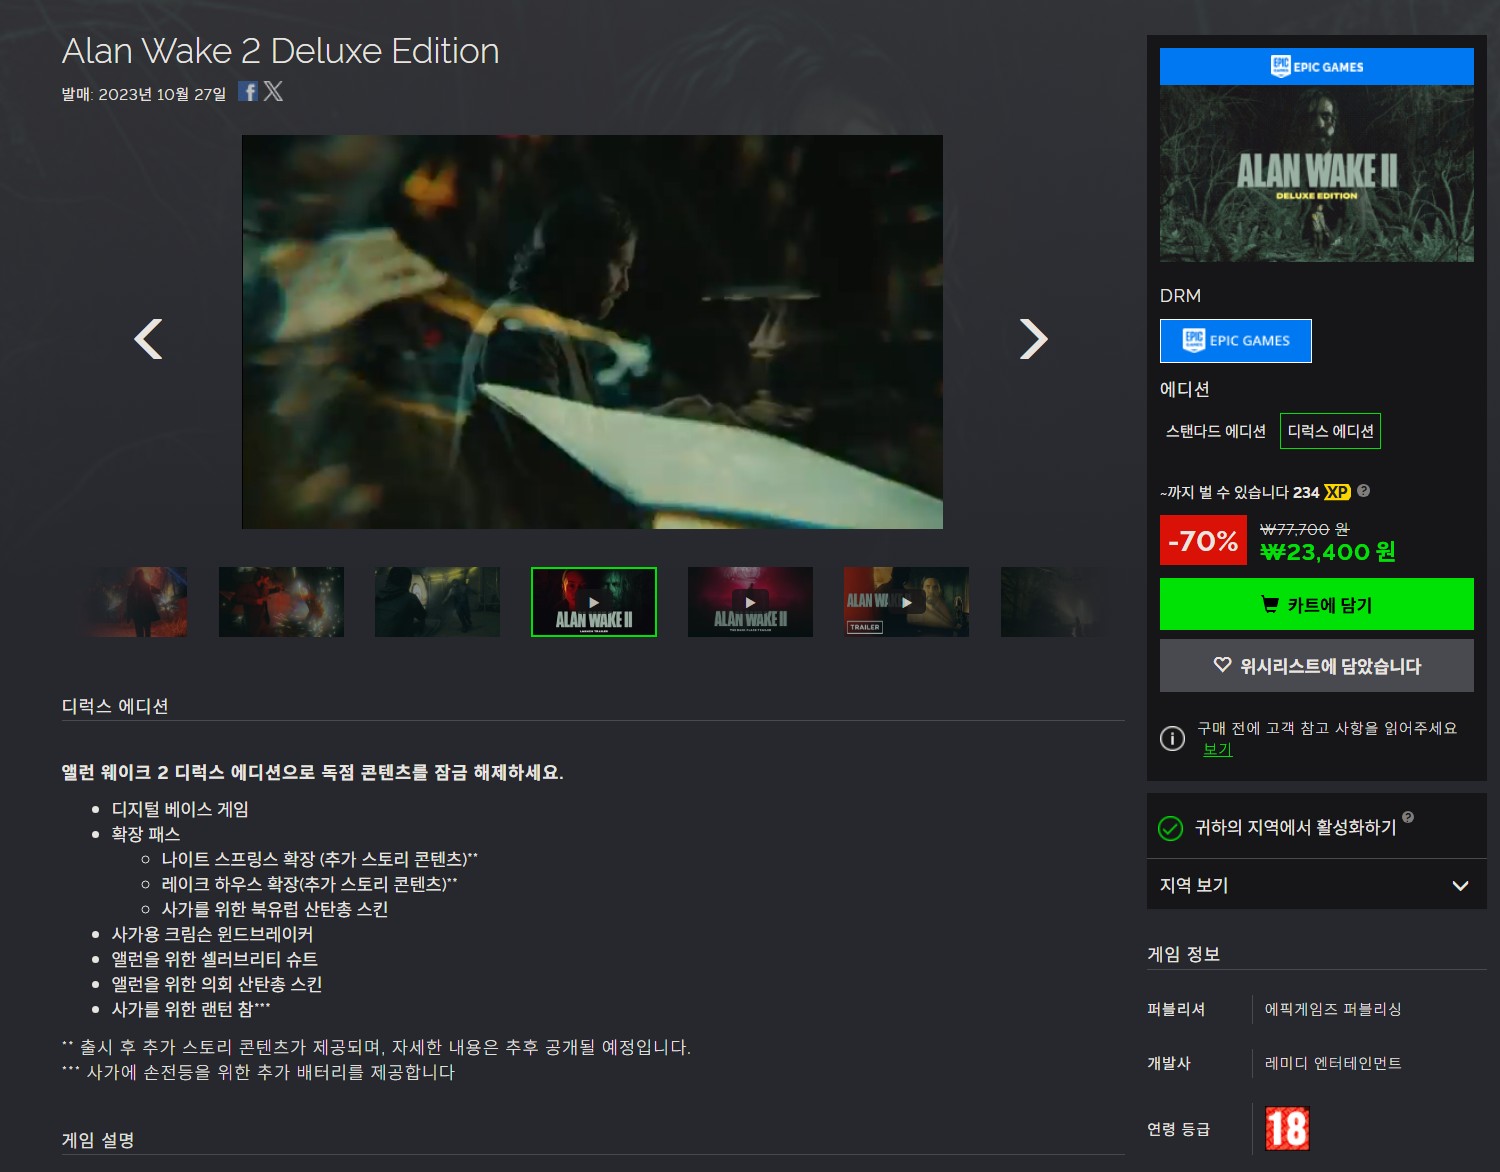Select the 스탠다드 에디션 option
The height and width of the screenshot is (1172, 1500).
click(1215, 431)
